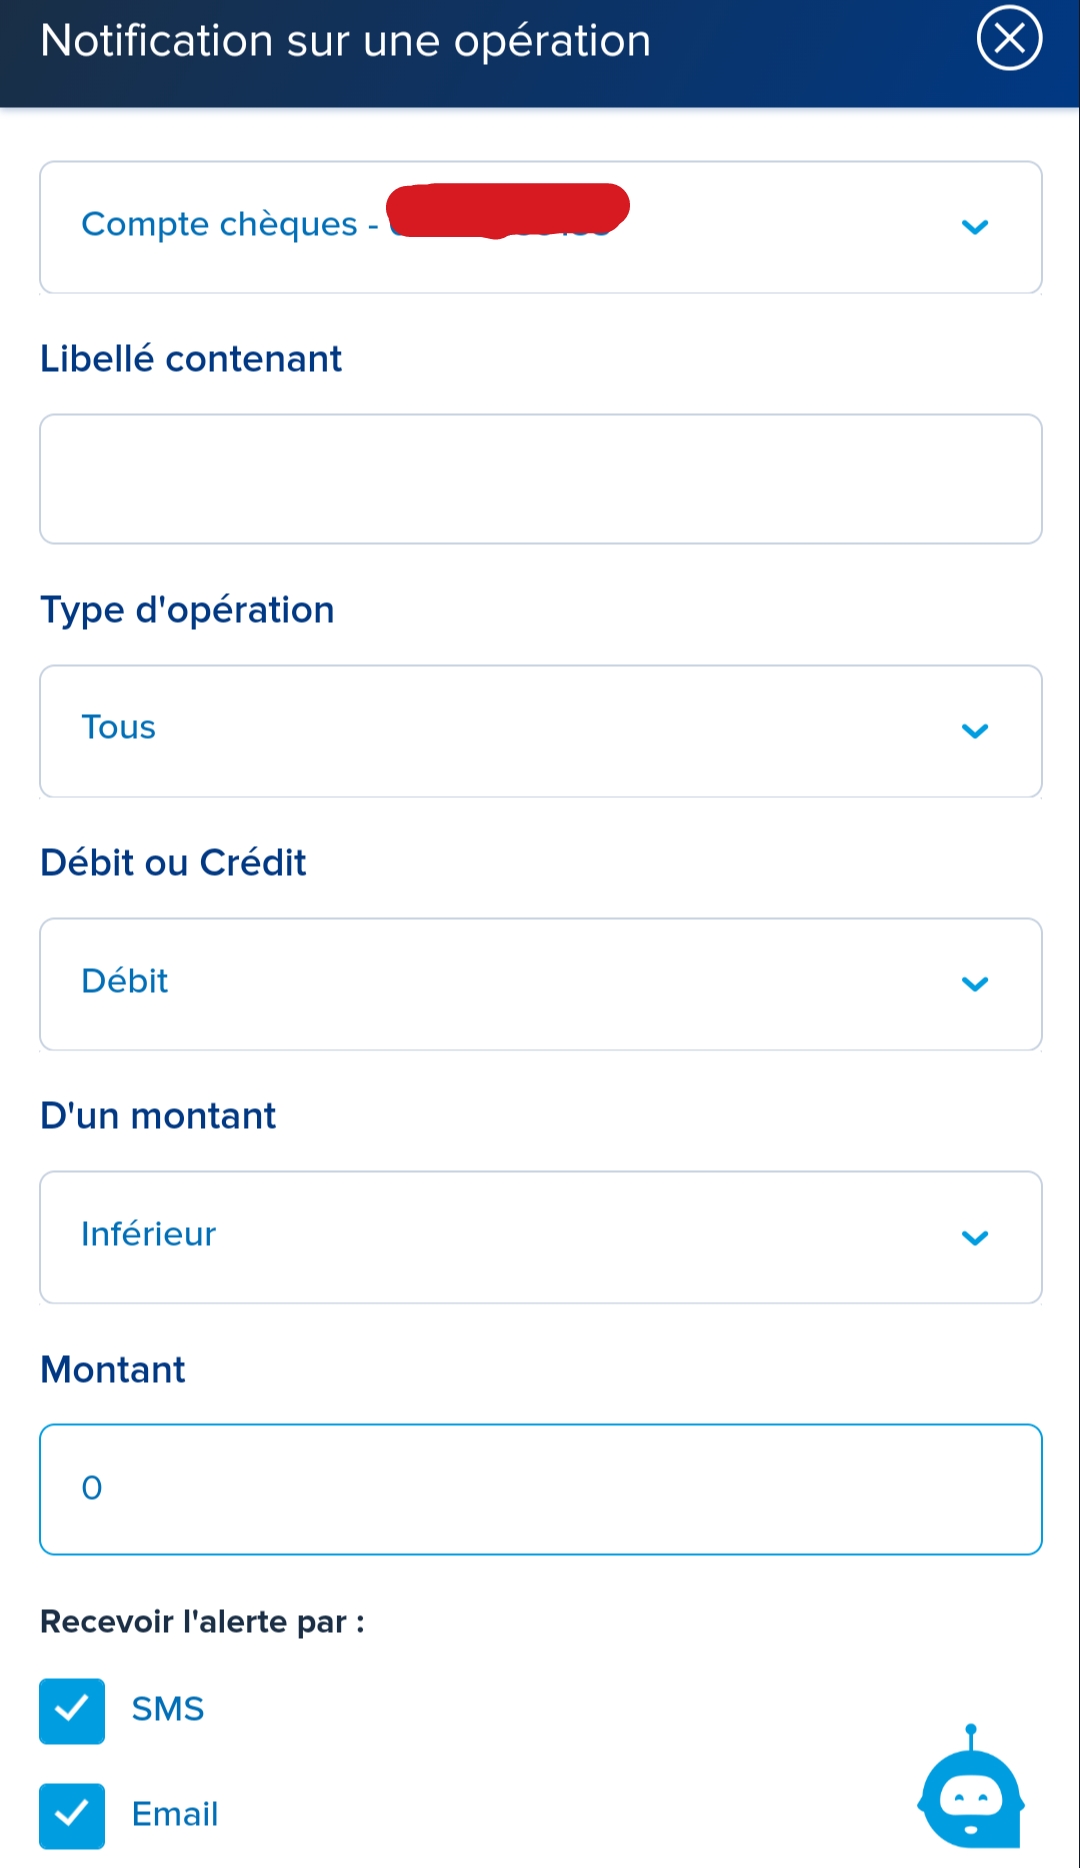1080x1868 pixels.
Task: Click the 'Notification sur une opération' header title
Action: click(346, 41)
